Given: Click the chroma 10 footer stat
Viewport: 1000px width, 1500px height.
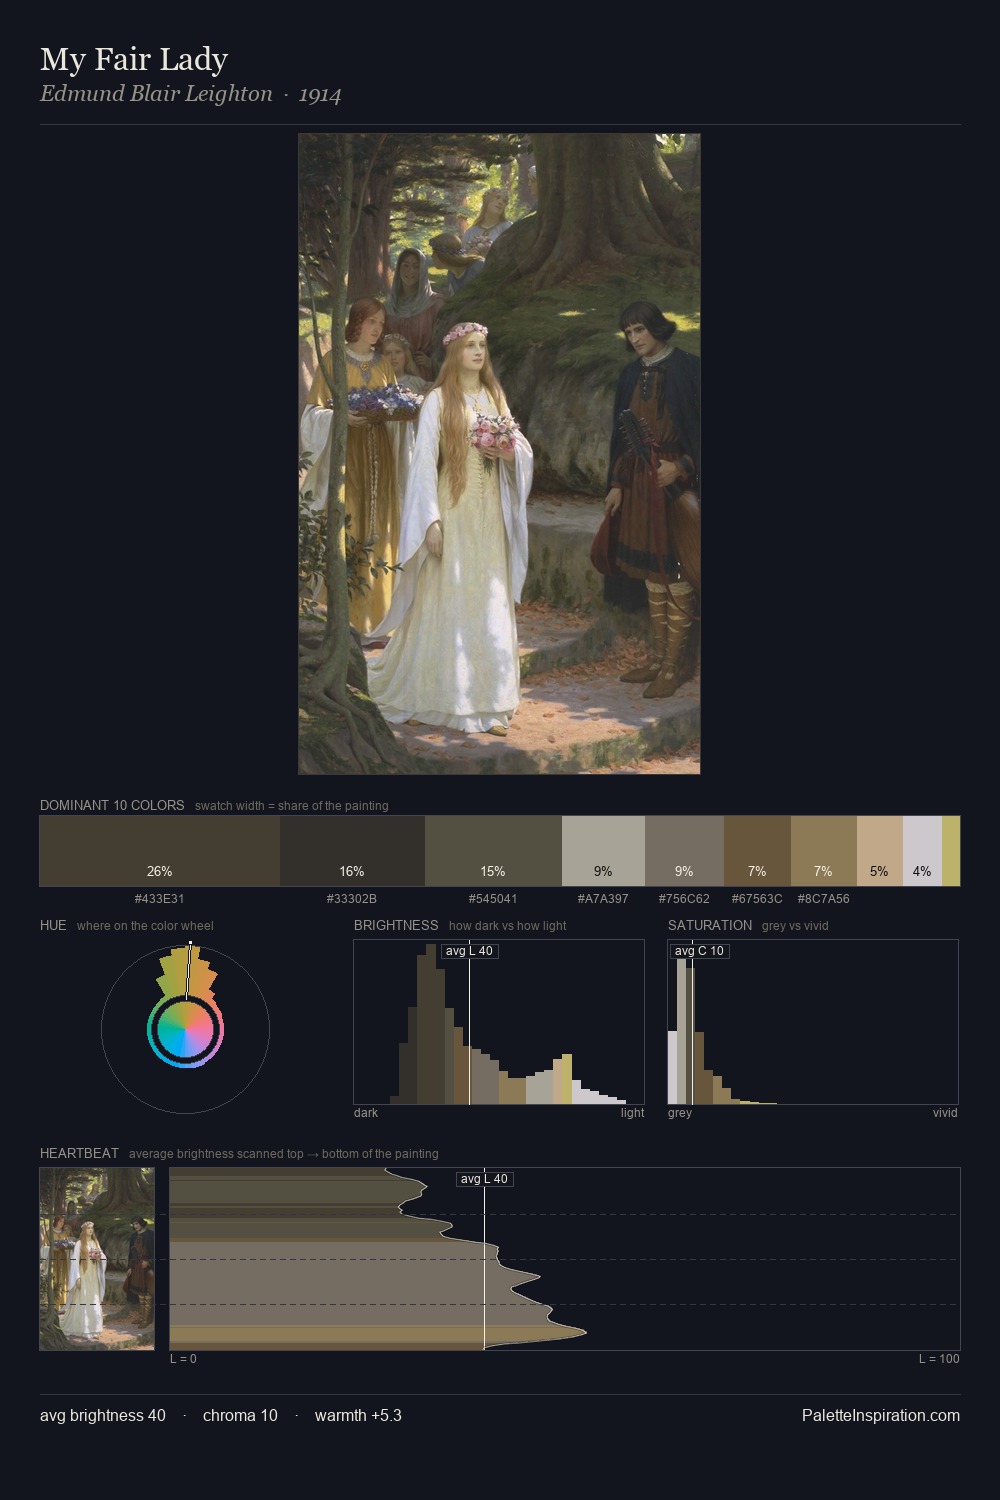Looking at the screenshot, I should pyautogui.click(x=240, y=1415).
